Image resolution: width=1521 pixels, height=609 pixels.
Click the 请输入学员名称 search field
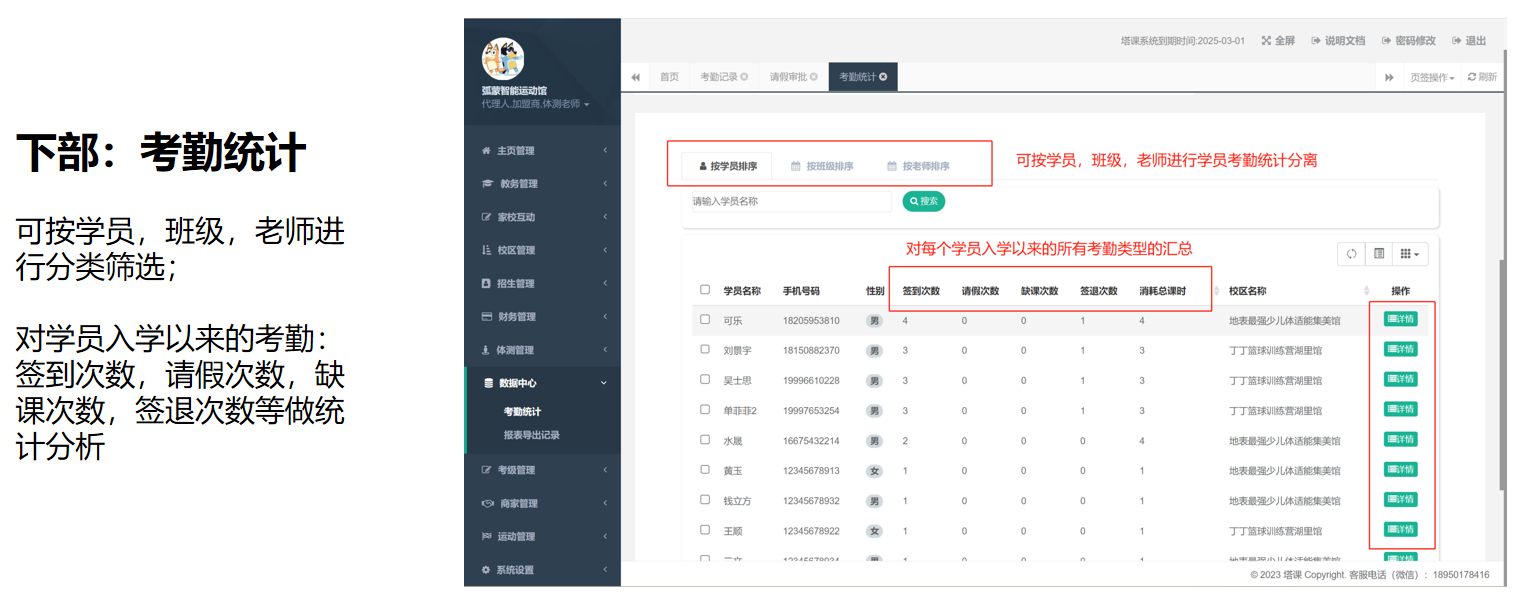[790, 201]
